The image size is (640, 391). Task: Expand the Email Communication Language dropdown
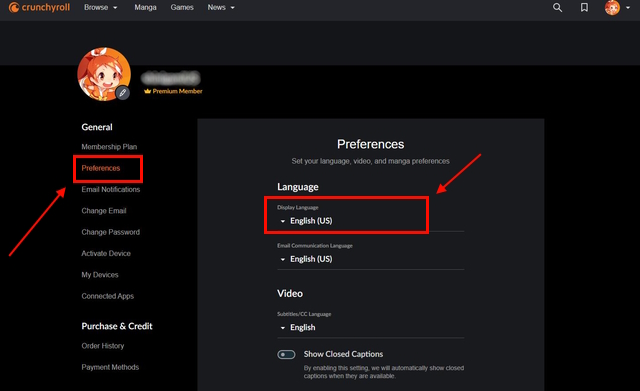click(371, 259)
